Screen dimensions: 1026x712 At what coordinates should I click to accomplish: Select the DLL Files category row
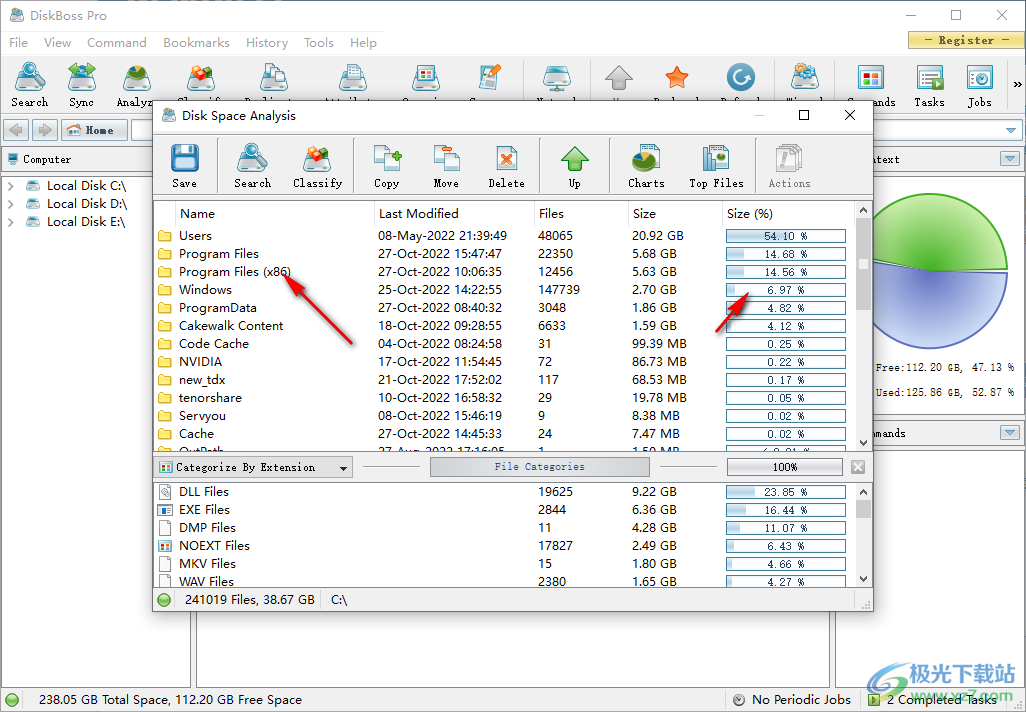[504, 491]
